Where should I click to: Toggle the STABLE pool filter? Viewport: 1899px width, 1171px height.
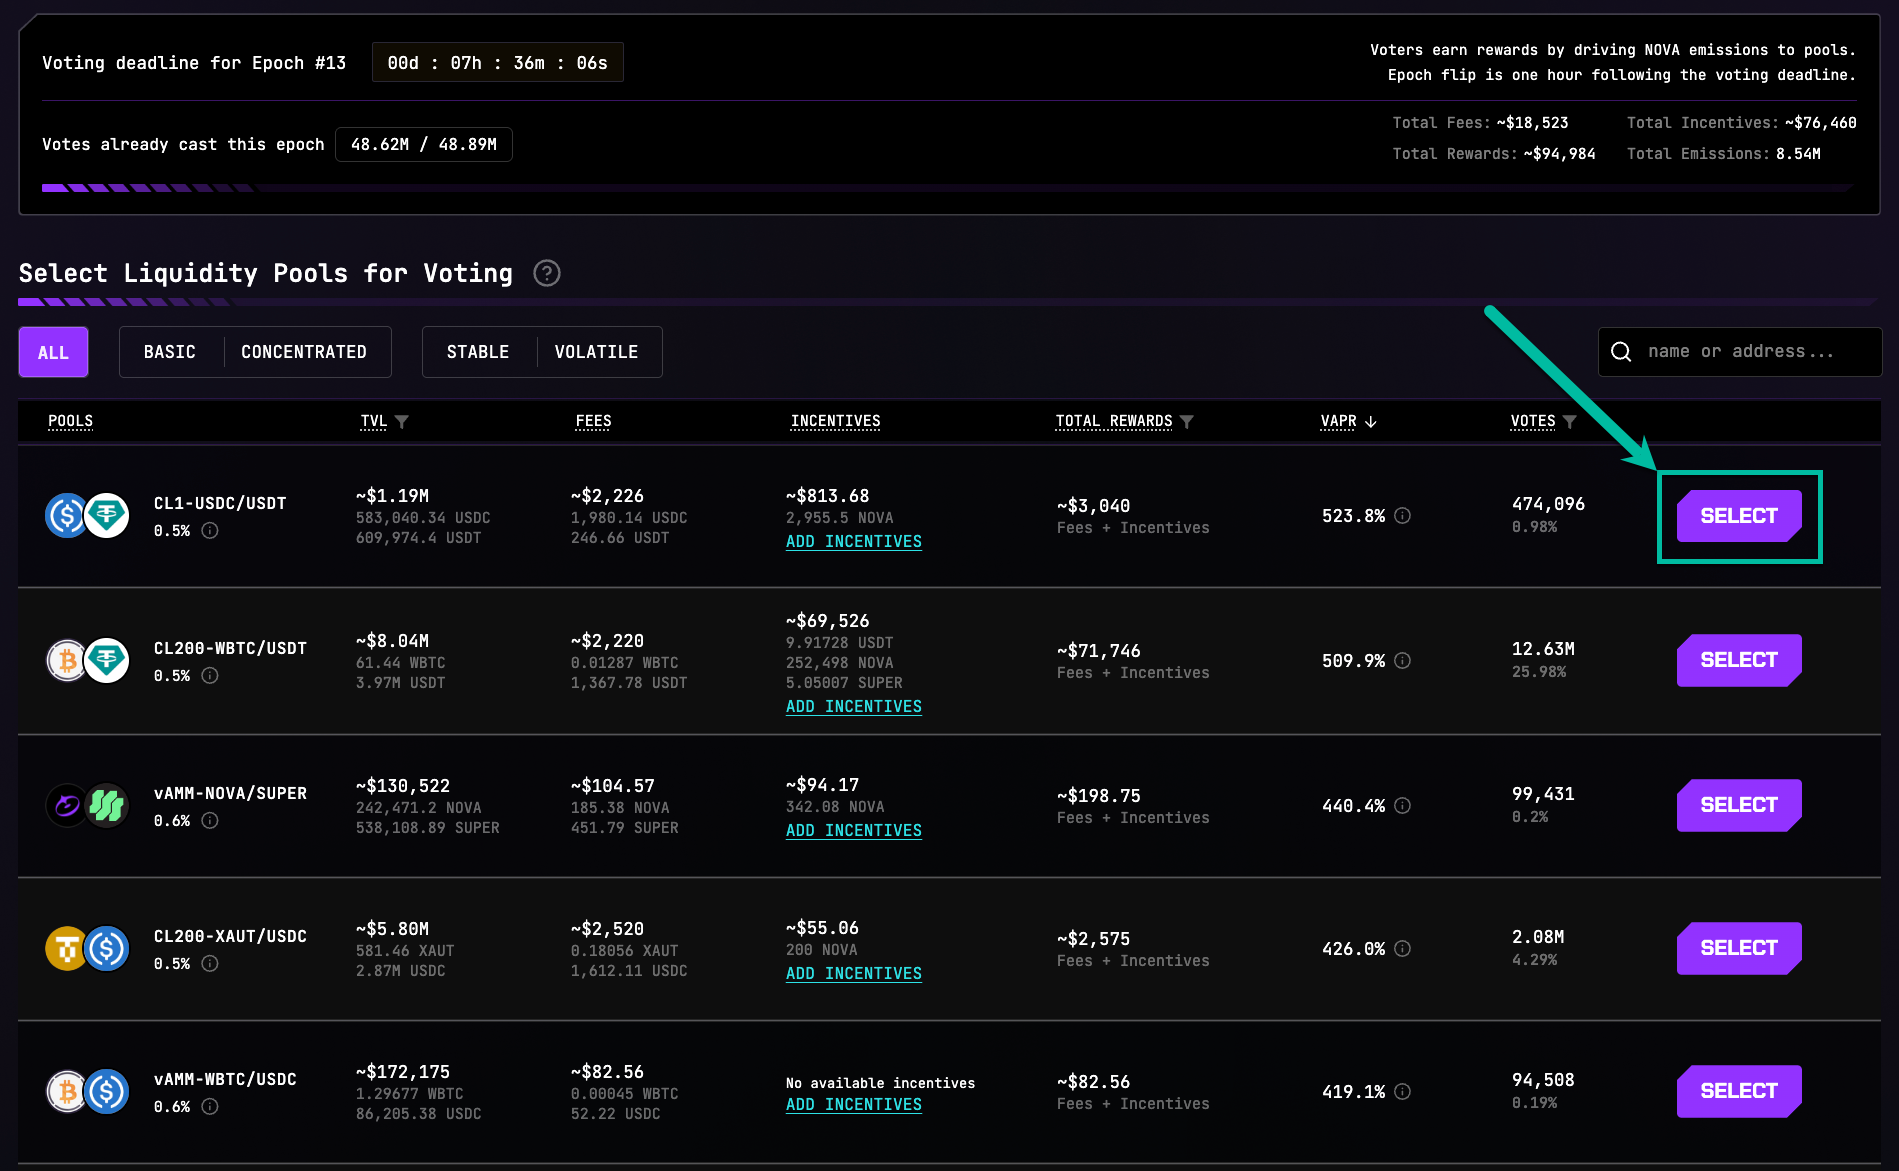click(478, 352)
